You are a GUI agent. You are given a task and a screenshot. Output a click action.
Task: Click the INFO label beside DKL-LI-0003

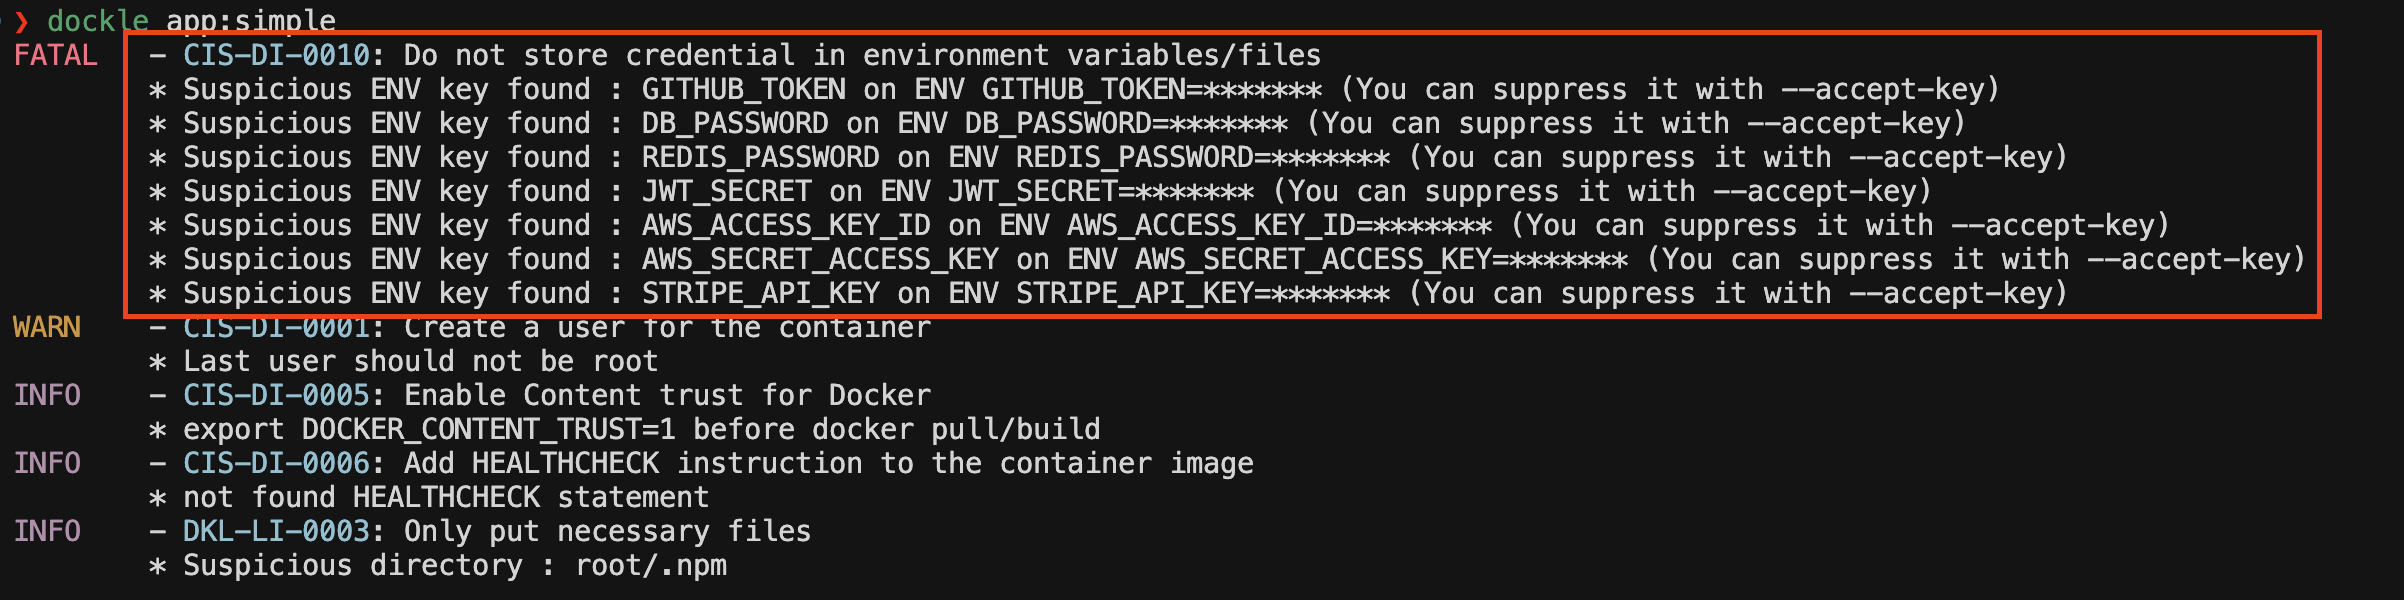[47, 532]
